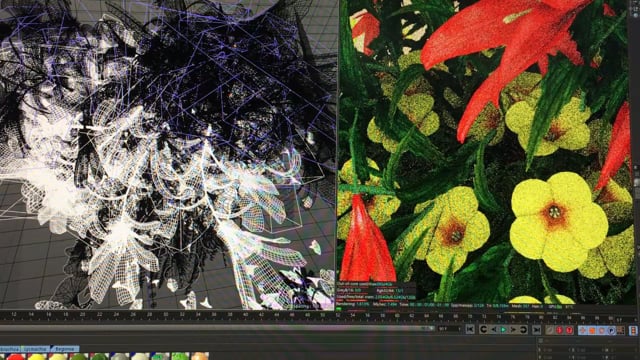The height and width of the screenshot is (360, 640).
Task: Select the orange material swatch
Action: tap(200, 357)
